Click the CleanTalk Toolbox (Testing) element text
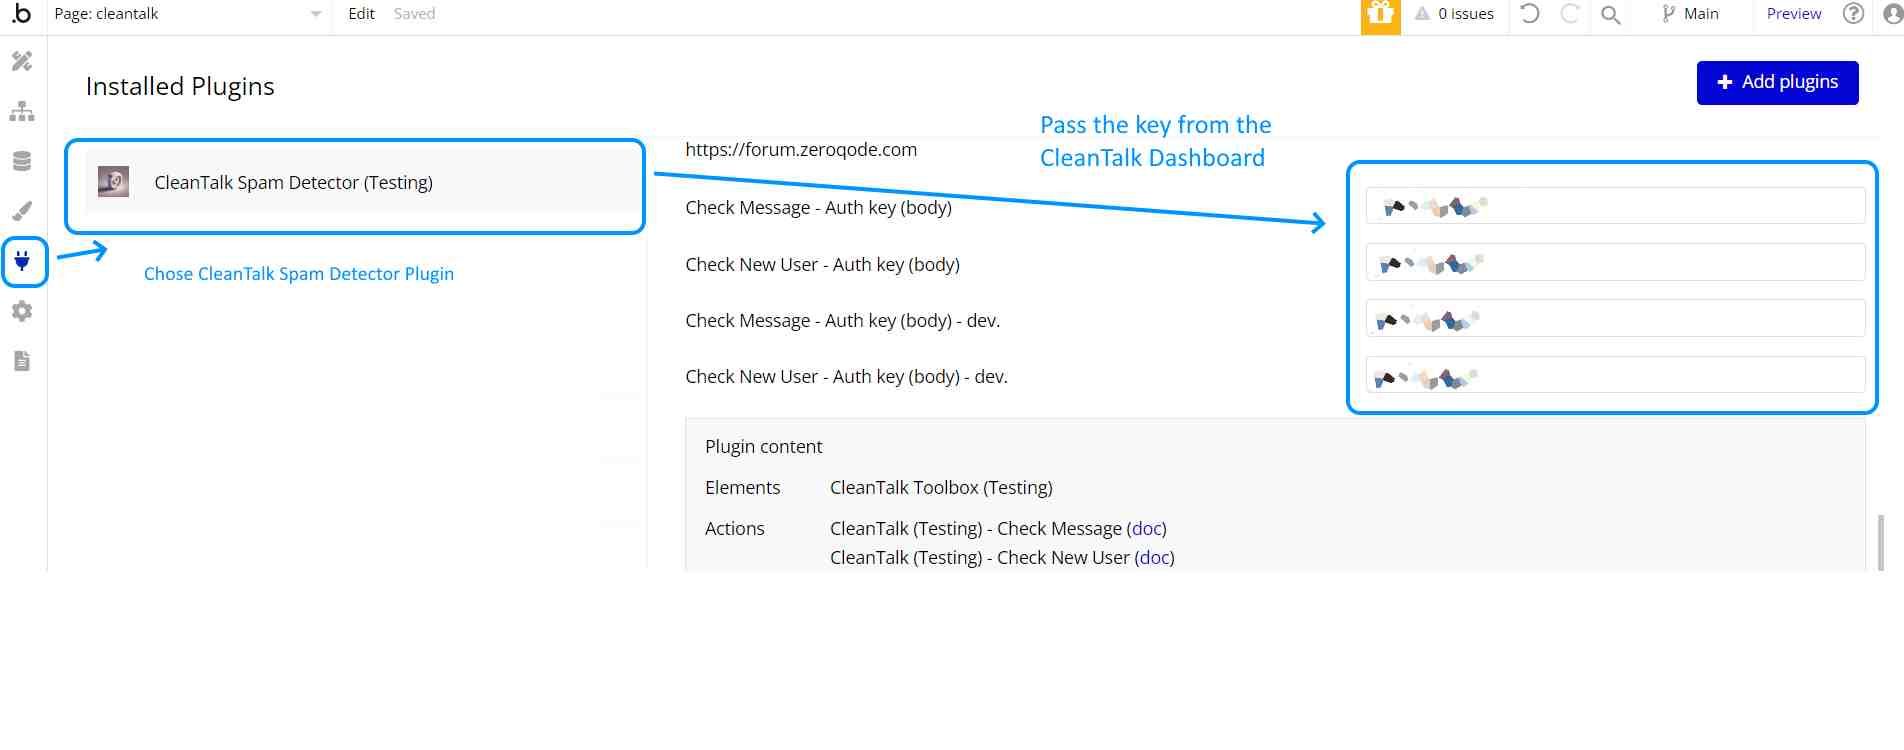The height and width of the screenshot is (750, 1904). (x=941, y=487)
